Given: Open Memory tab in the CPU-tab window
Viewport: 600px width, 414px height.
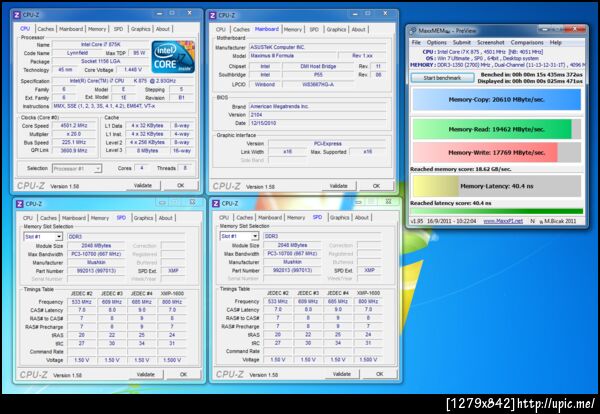Looking at the screenshot, I should click(x=97, y=29).
